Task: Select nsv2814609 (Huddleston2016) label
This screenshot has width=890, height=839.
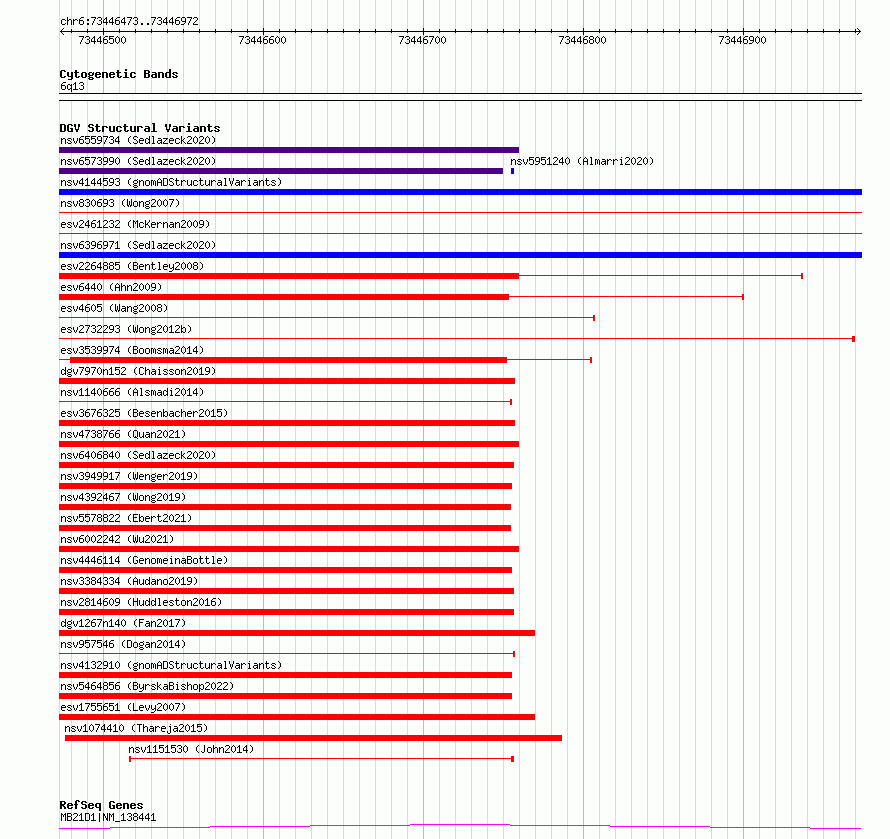Action: pyautogui.click(x=141, y=602)
